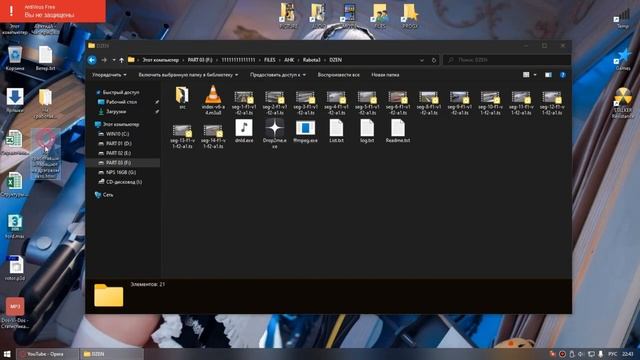Viewport: 640px width, 360px height.
Task: Select the PART 02 (E:) drive
Action: coord(118,153)
